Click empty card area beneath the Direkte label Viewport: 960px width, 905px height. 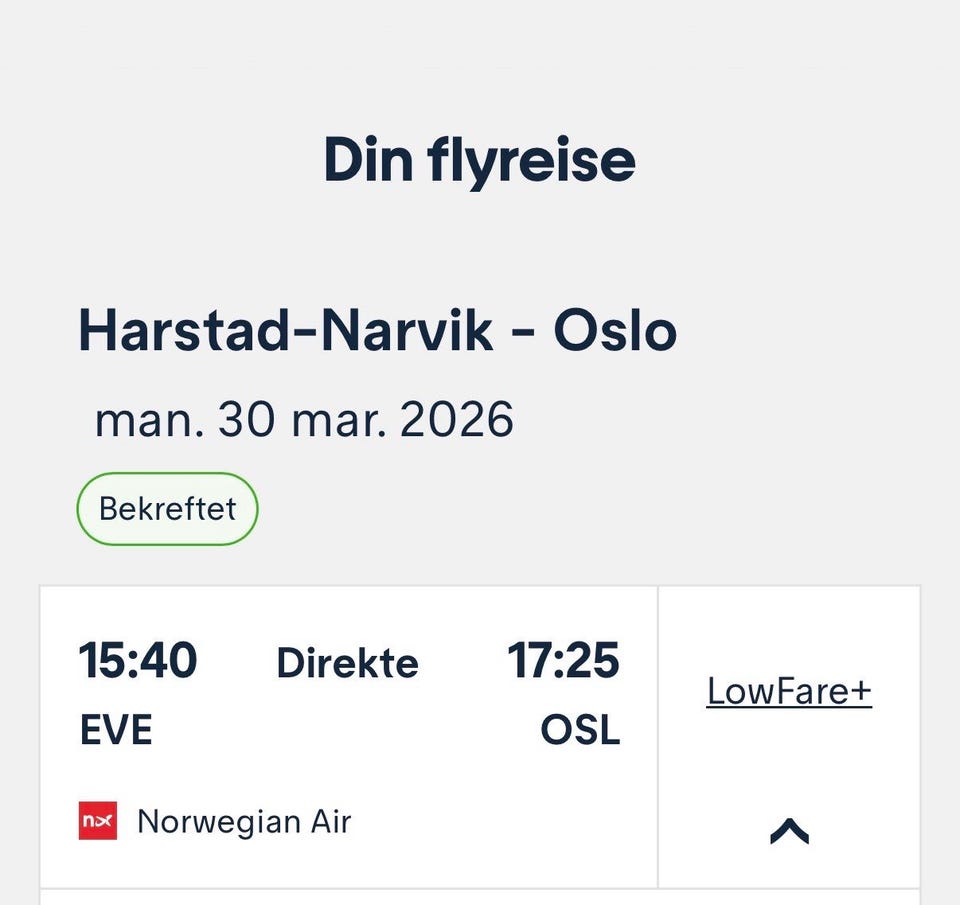tap(347, 740)
